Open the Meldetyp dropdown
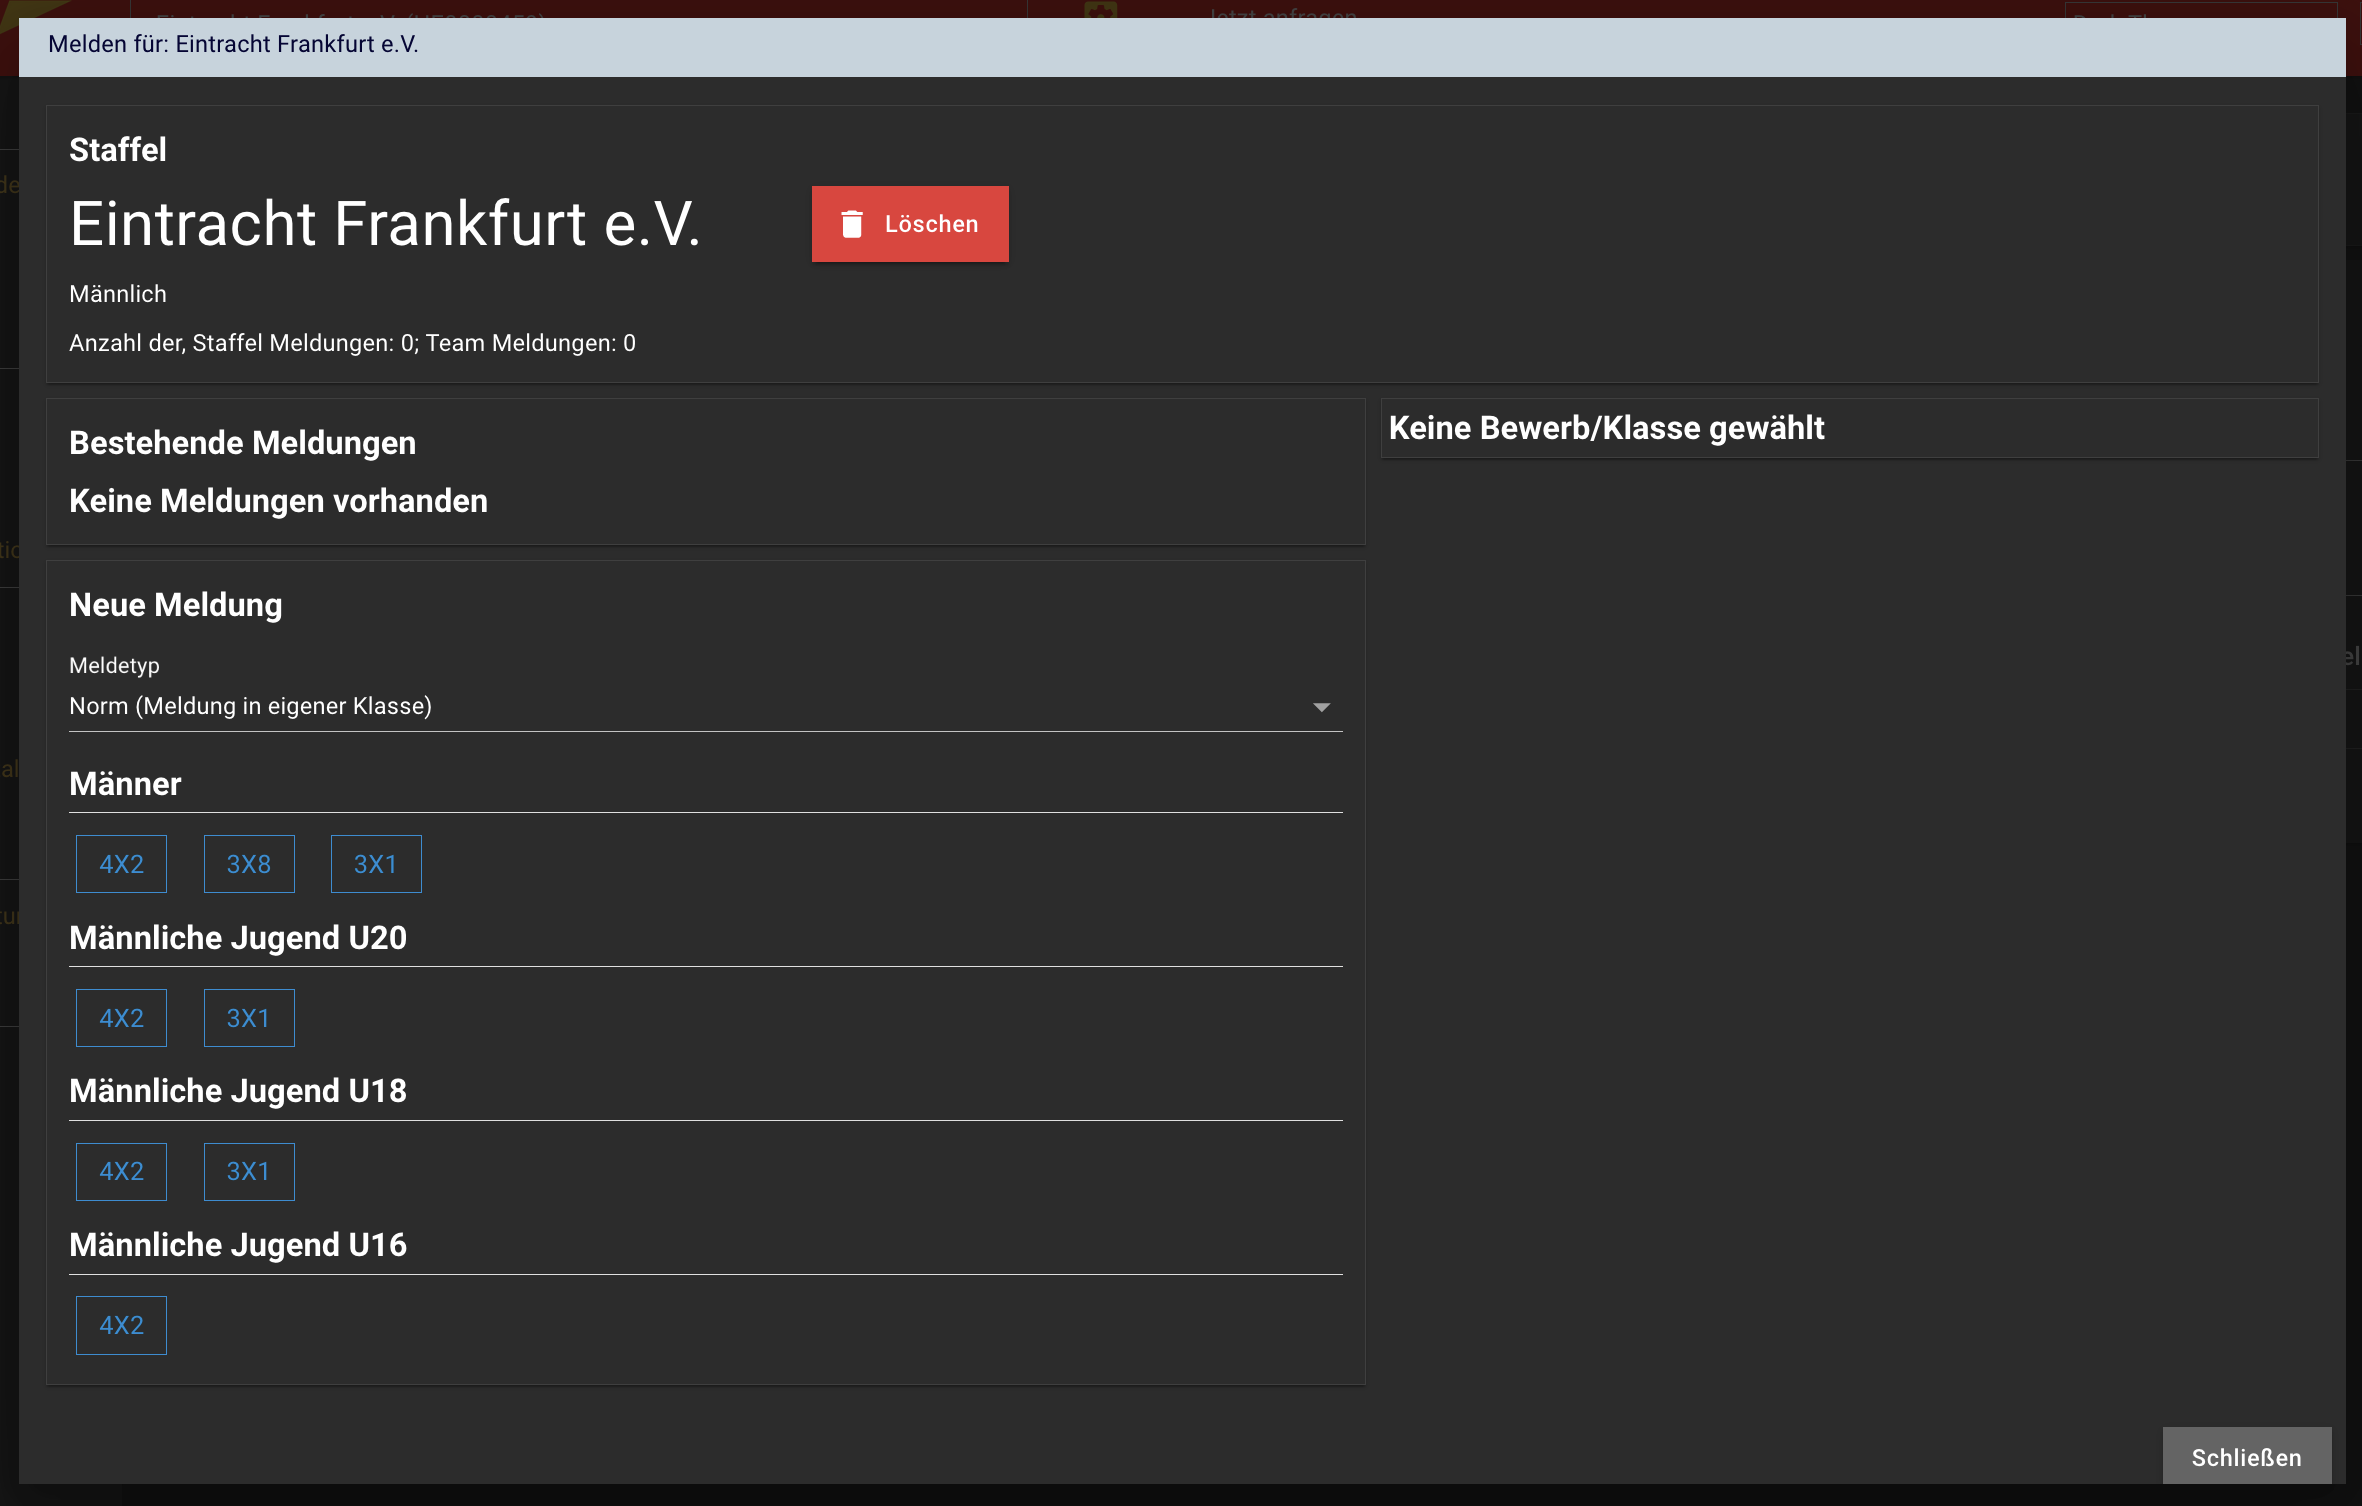 pos(705,706)
